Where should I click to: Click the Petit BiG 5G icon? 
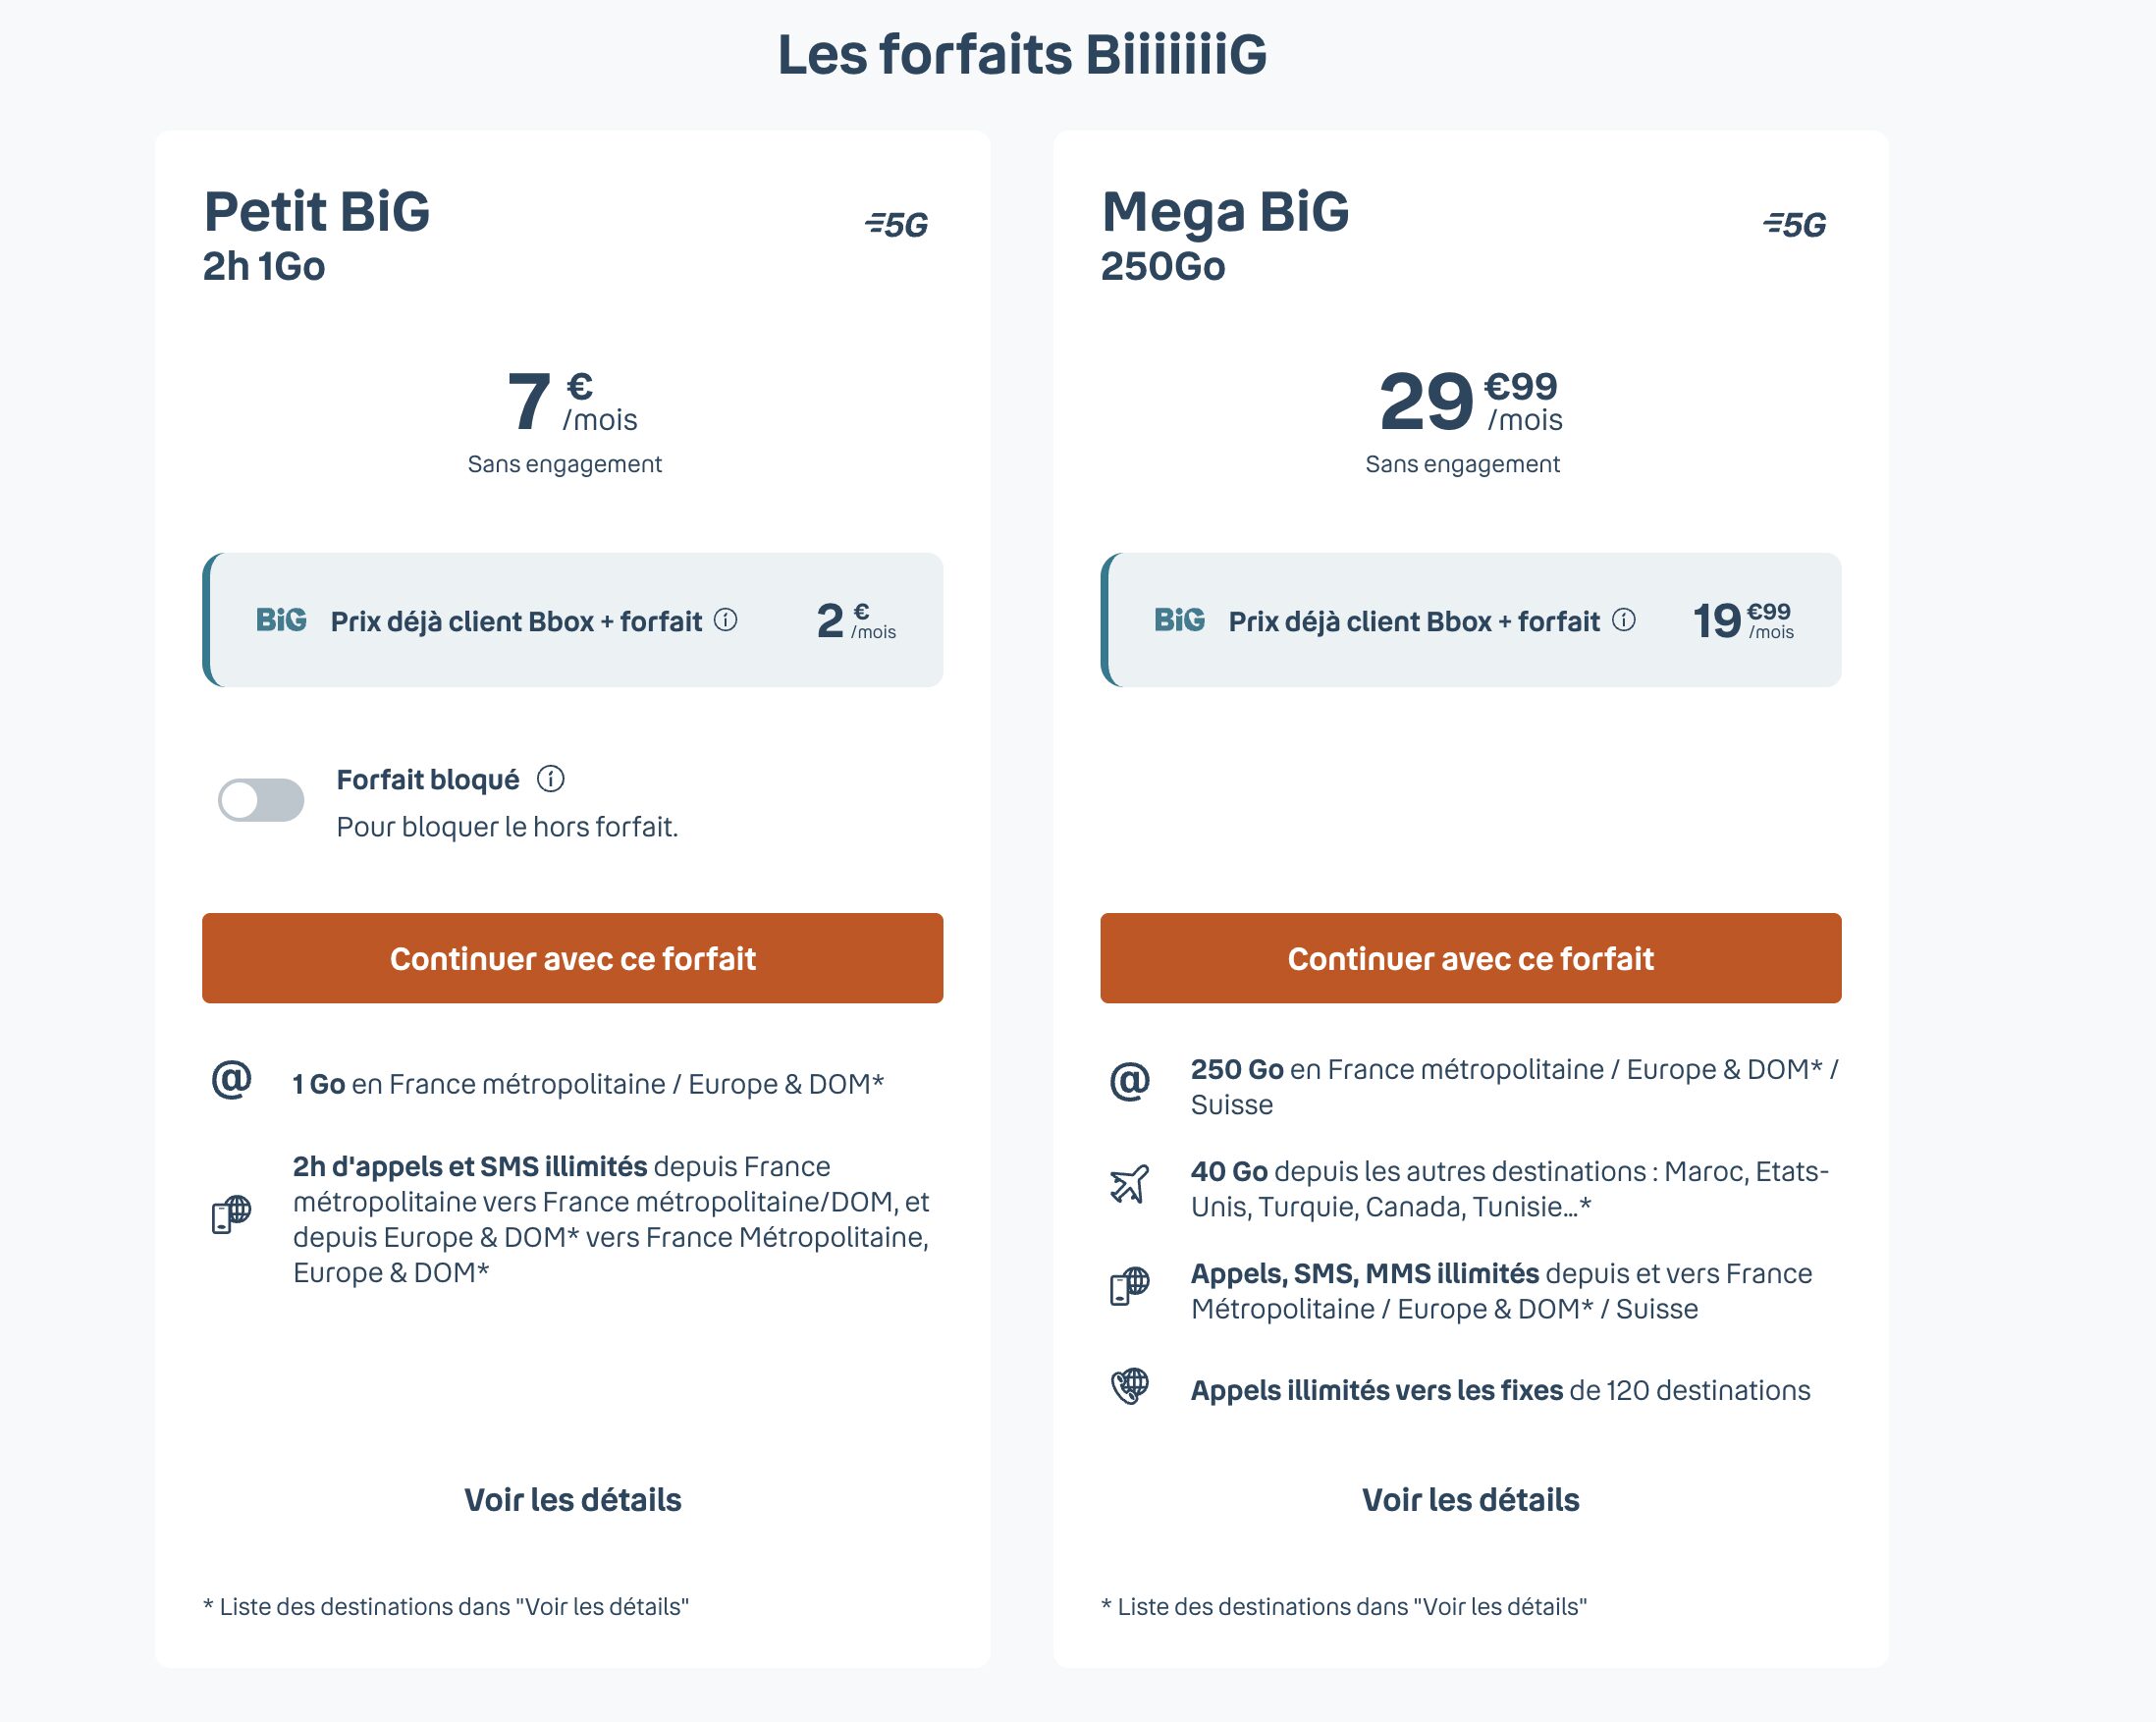[897, 225]
